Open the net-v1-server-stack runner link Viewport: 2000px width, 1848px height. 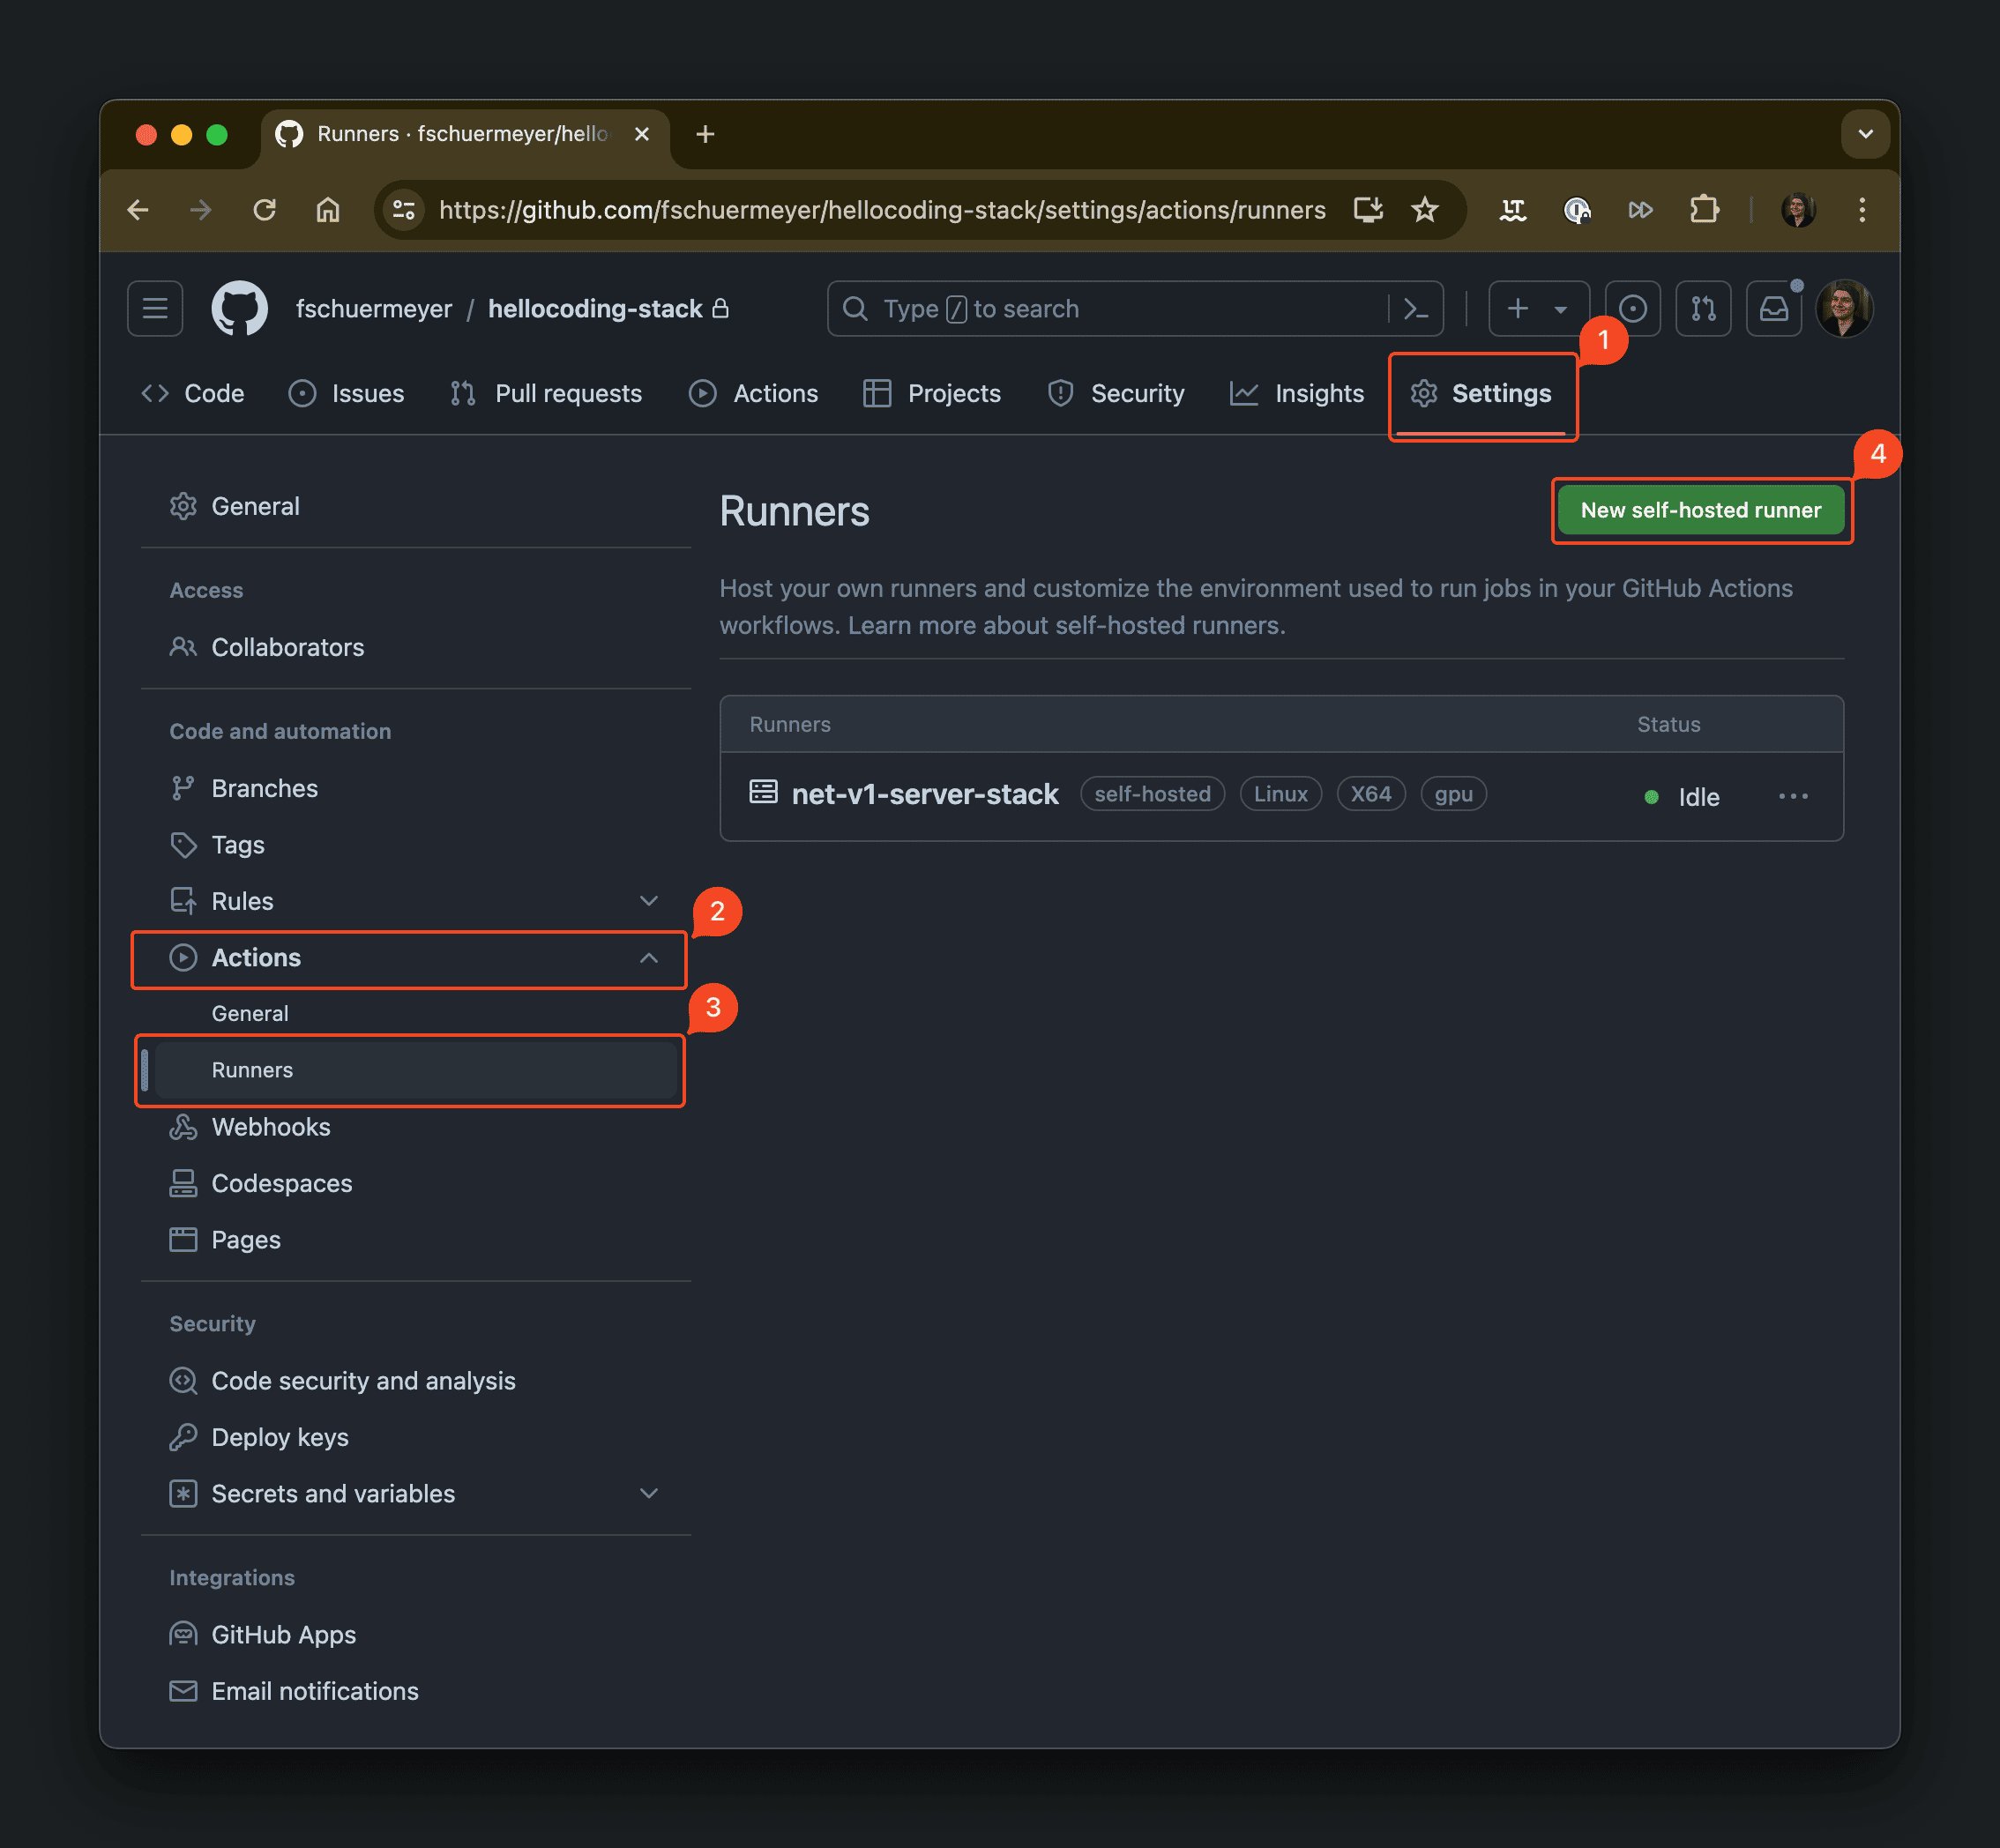[924, 794]
